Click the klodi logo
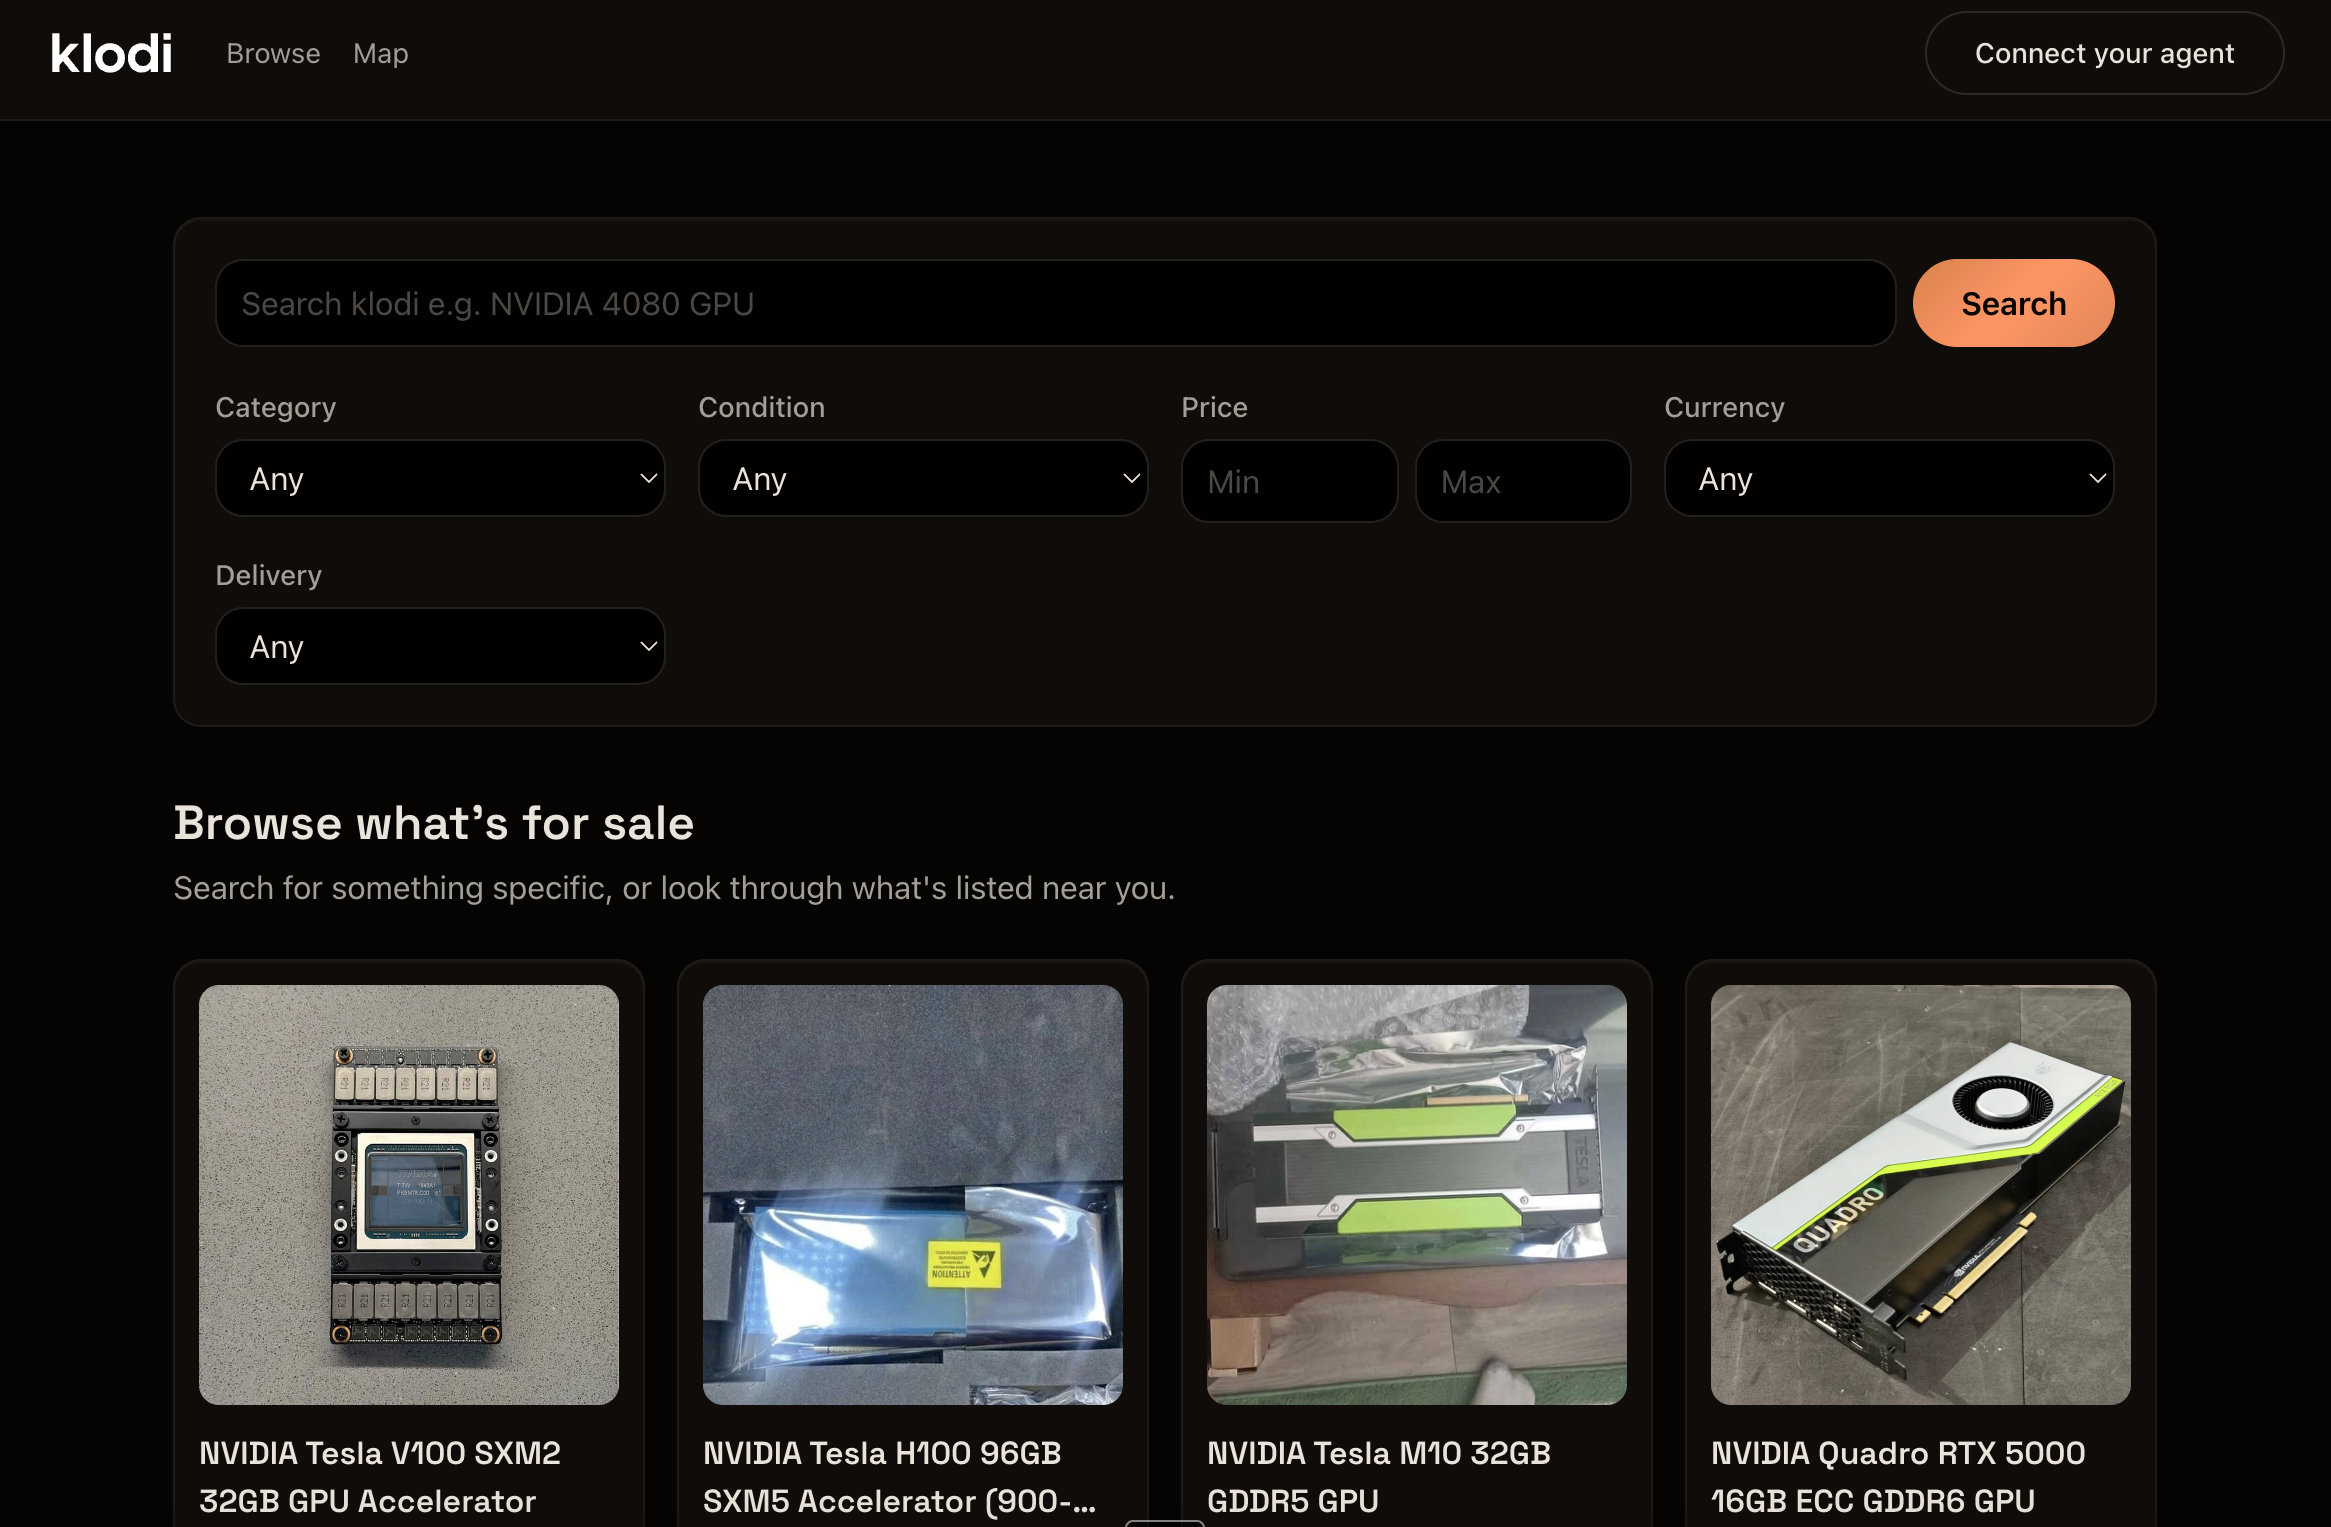Viewport: 2331px width, 1527px height. pos(111,54)
